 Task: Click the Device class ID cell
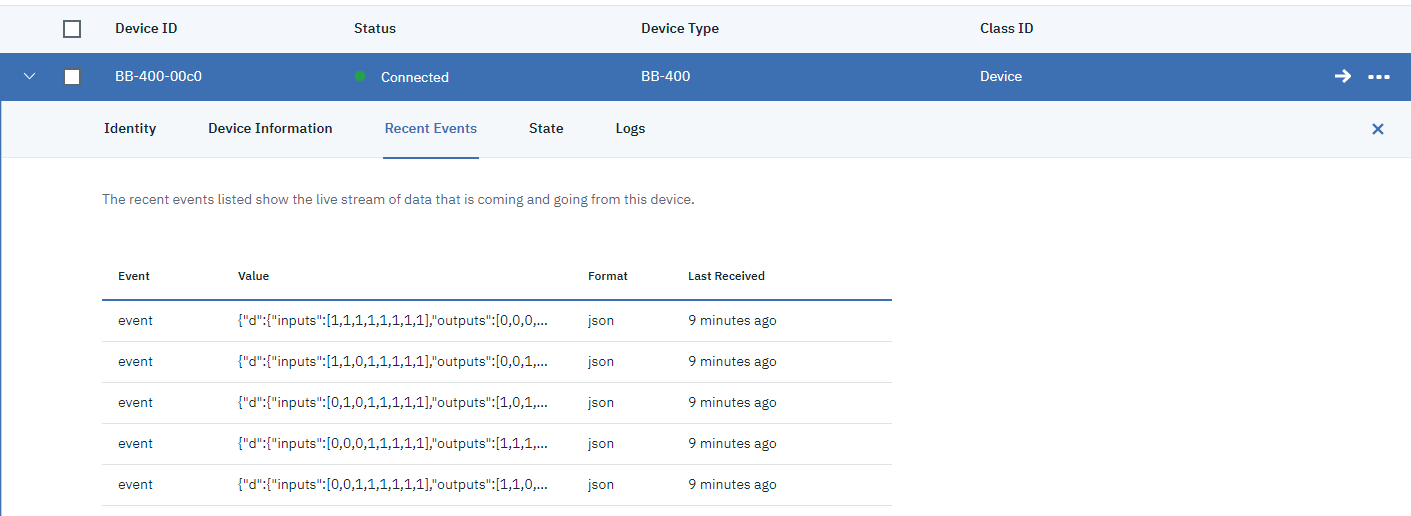(1001, 77)
